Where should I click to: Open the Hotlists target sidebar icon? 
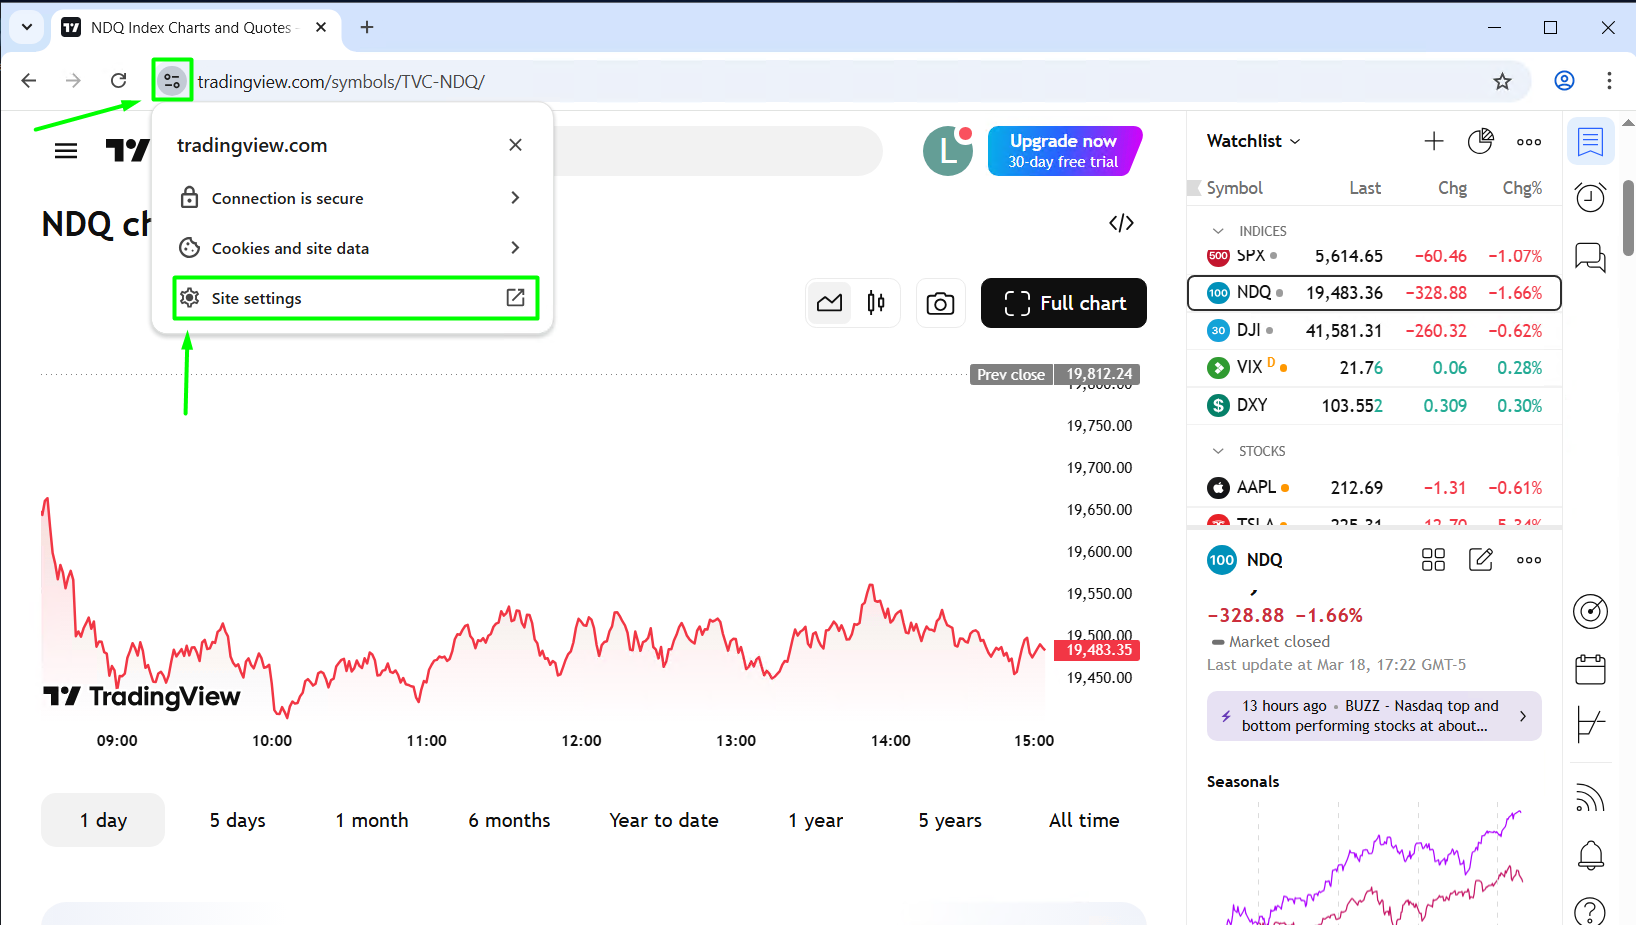point(1590,611)
